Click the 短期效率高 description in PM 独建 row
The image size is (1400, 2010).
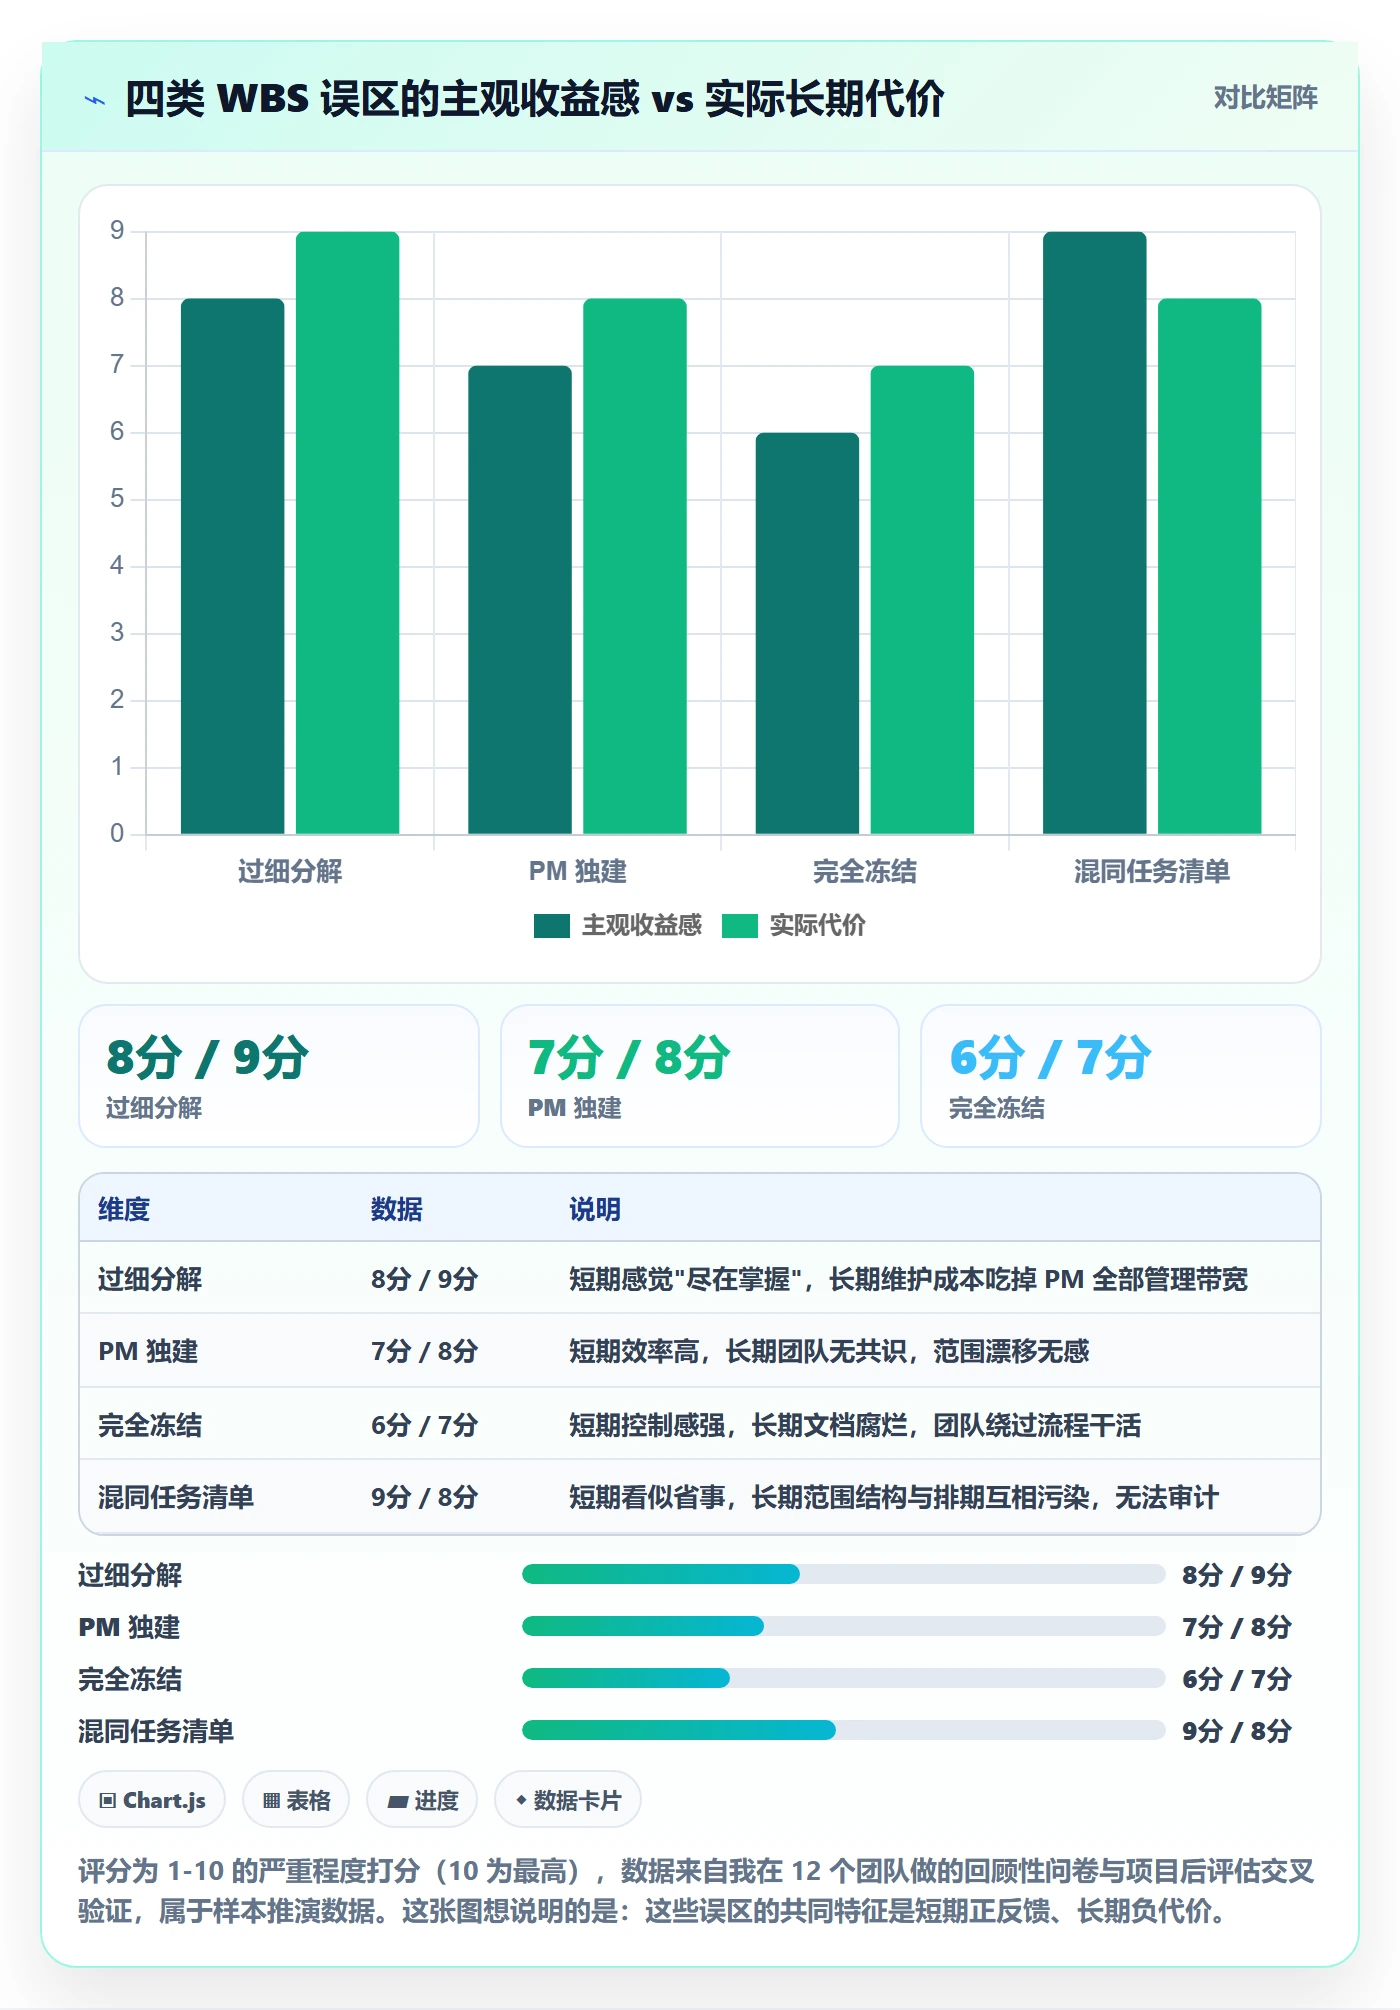pos(829,1351)
